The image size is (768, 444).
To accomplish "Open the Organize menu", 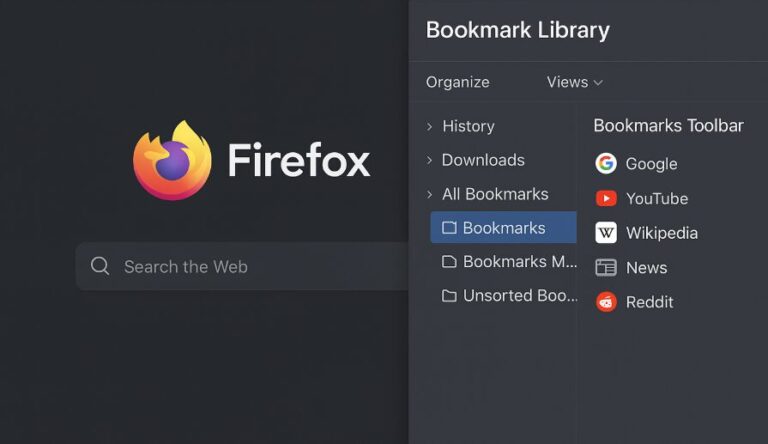I will pyautogui.click(x=457, y=82).
